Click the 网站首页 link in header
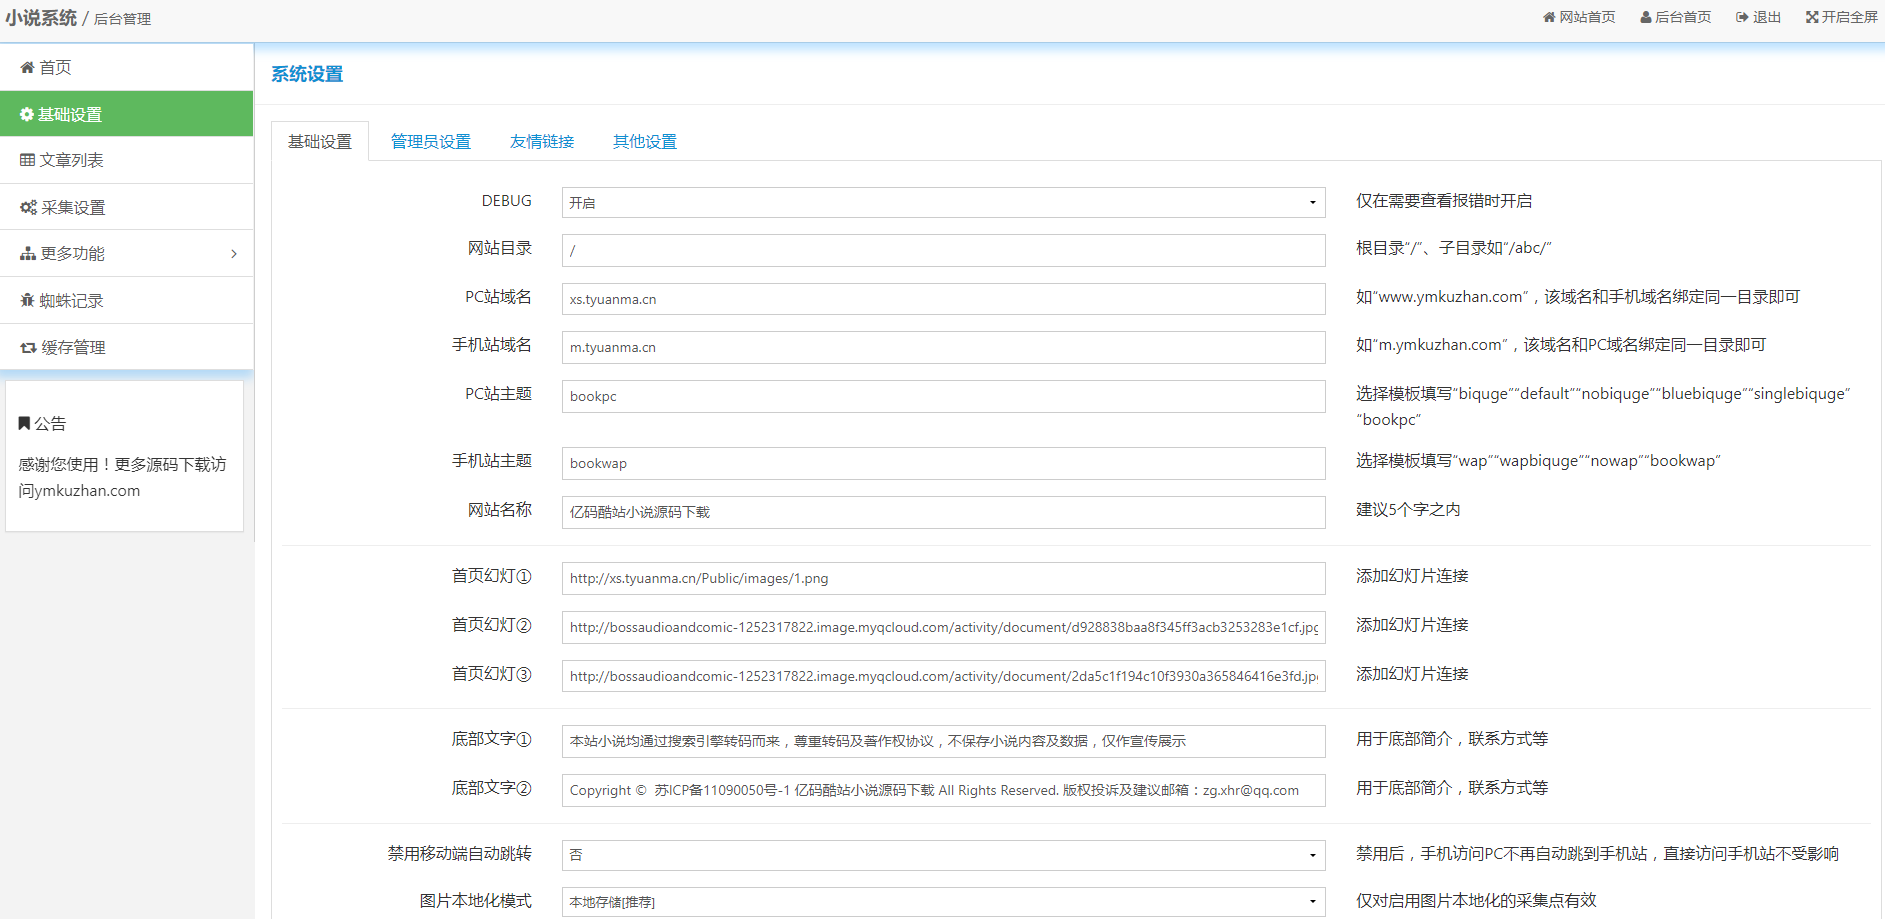The width and height of the screenshot is (1885, 919). [1579, 17]
